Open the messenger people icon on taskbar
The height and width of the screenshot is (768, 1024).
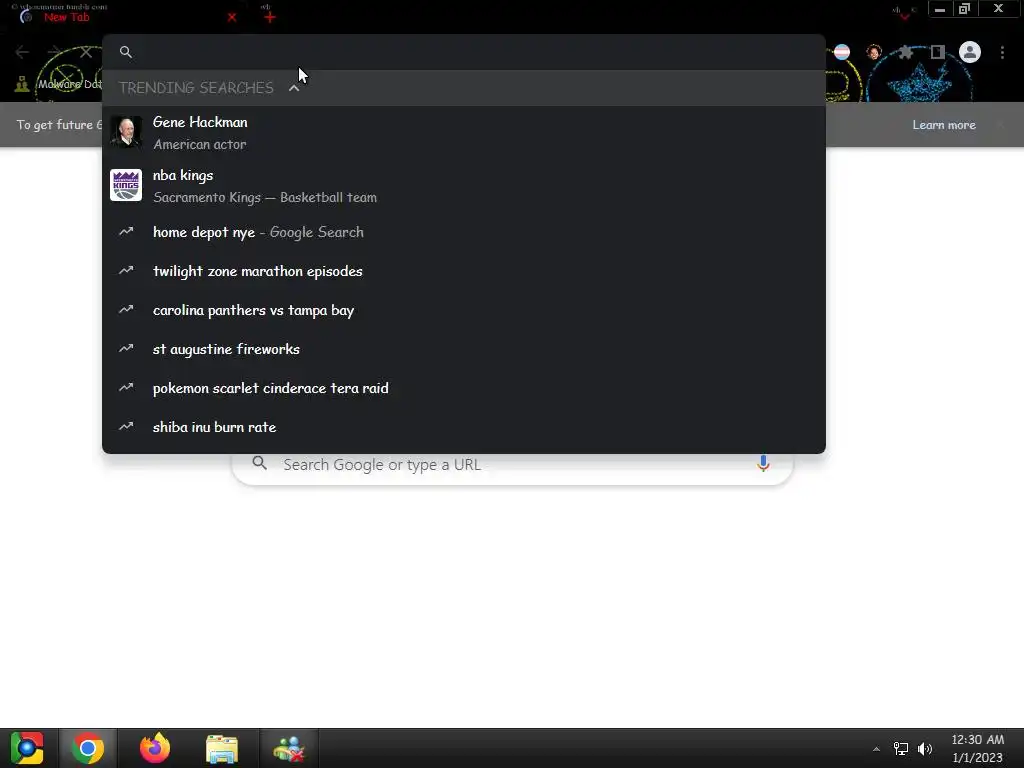[x=289, y=748]
